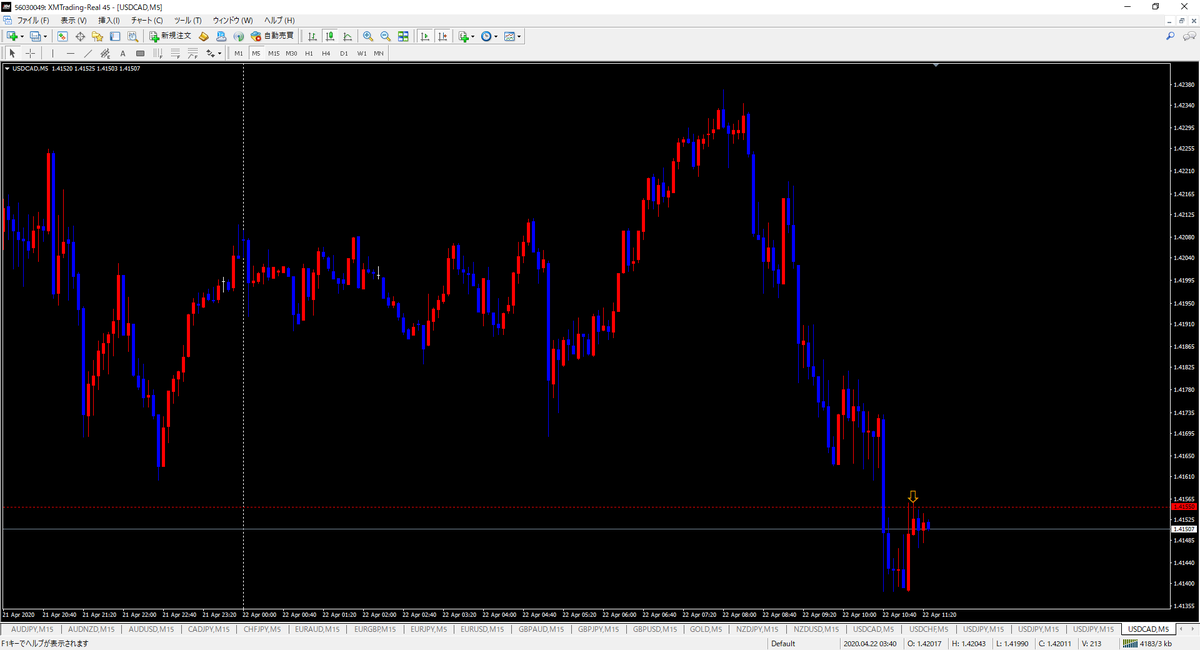Set timeframe to D1

344,53
